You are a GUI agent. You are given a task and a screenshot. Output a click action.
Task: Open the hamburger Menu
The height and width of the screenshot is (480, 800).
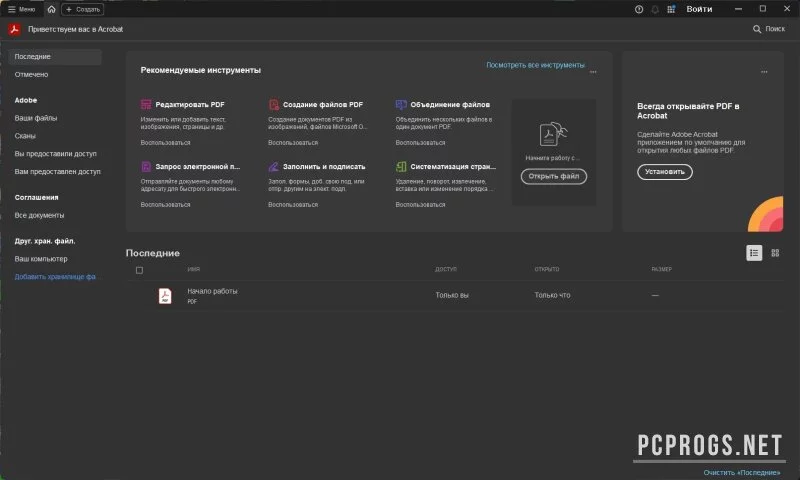[21, 9]
